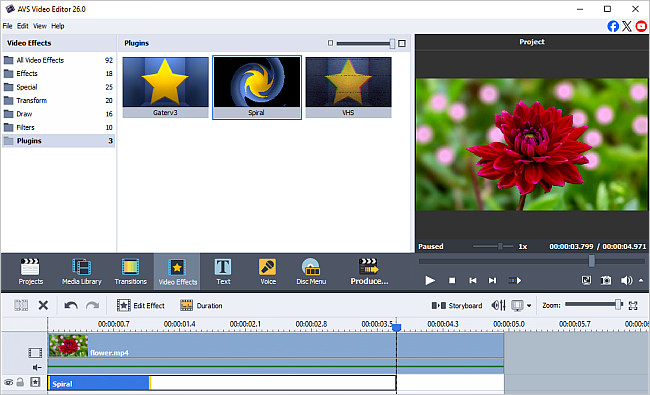Open All Video Effects folder

58,60
